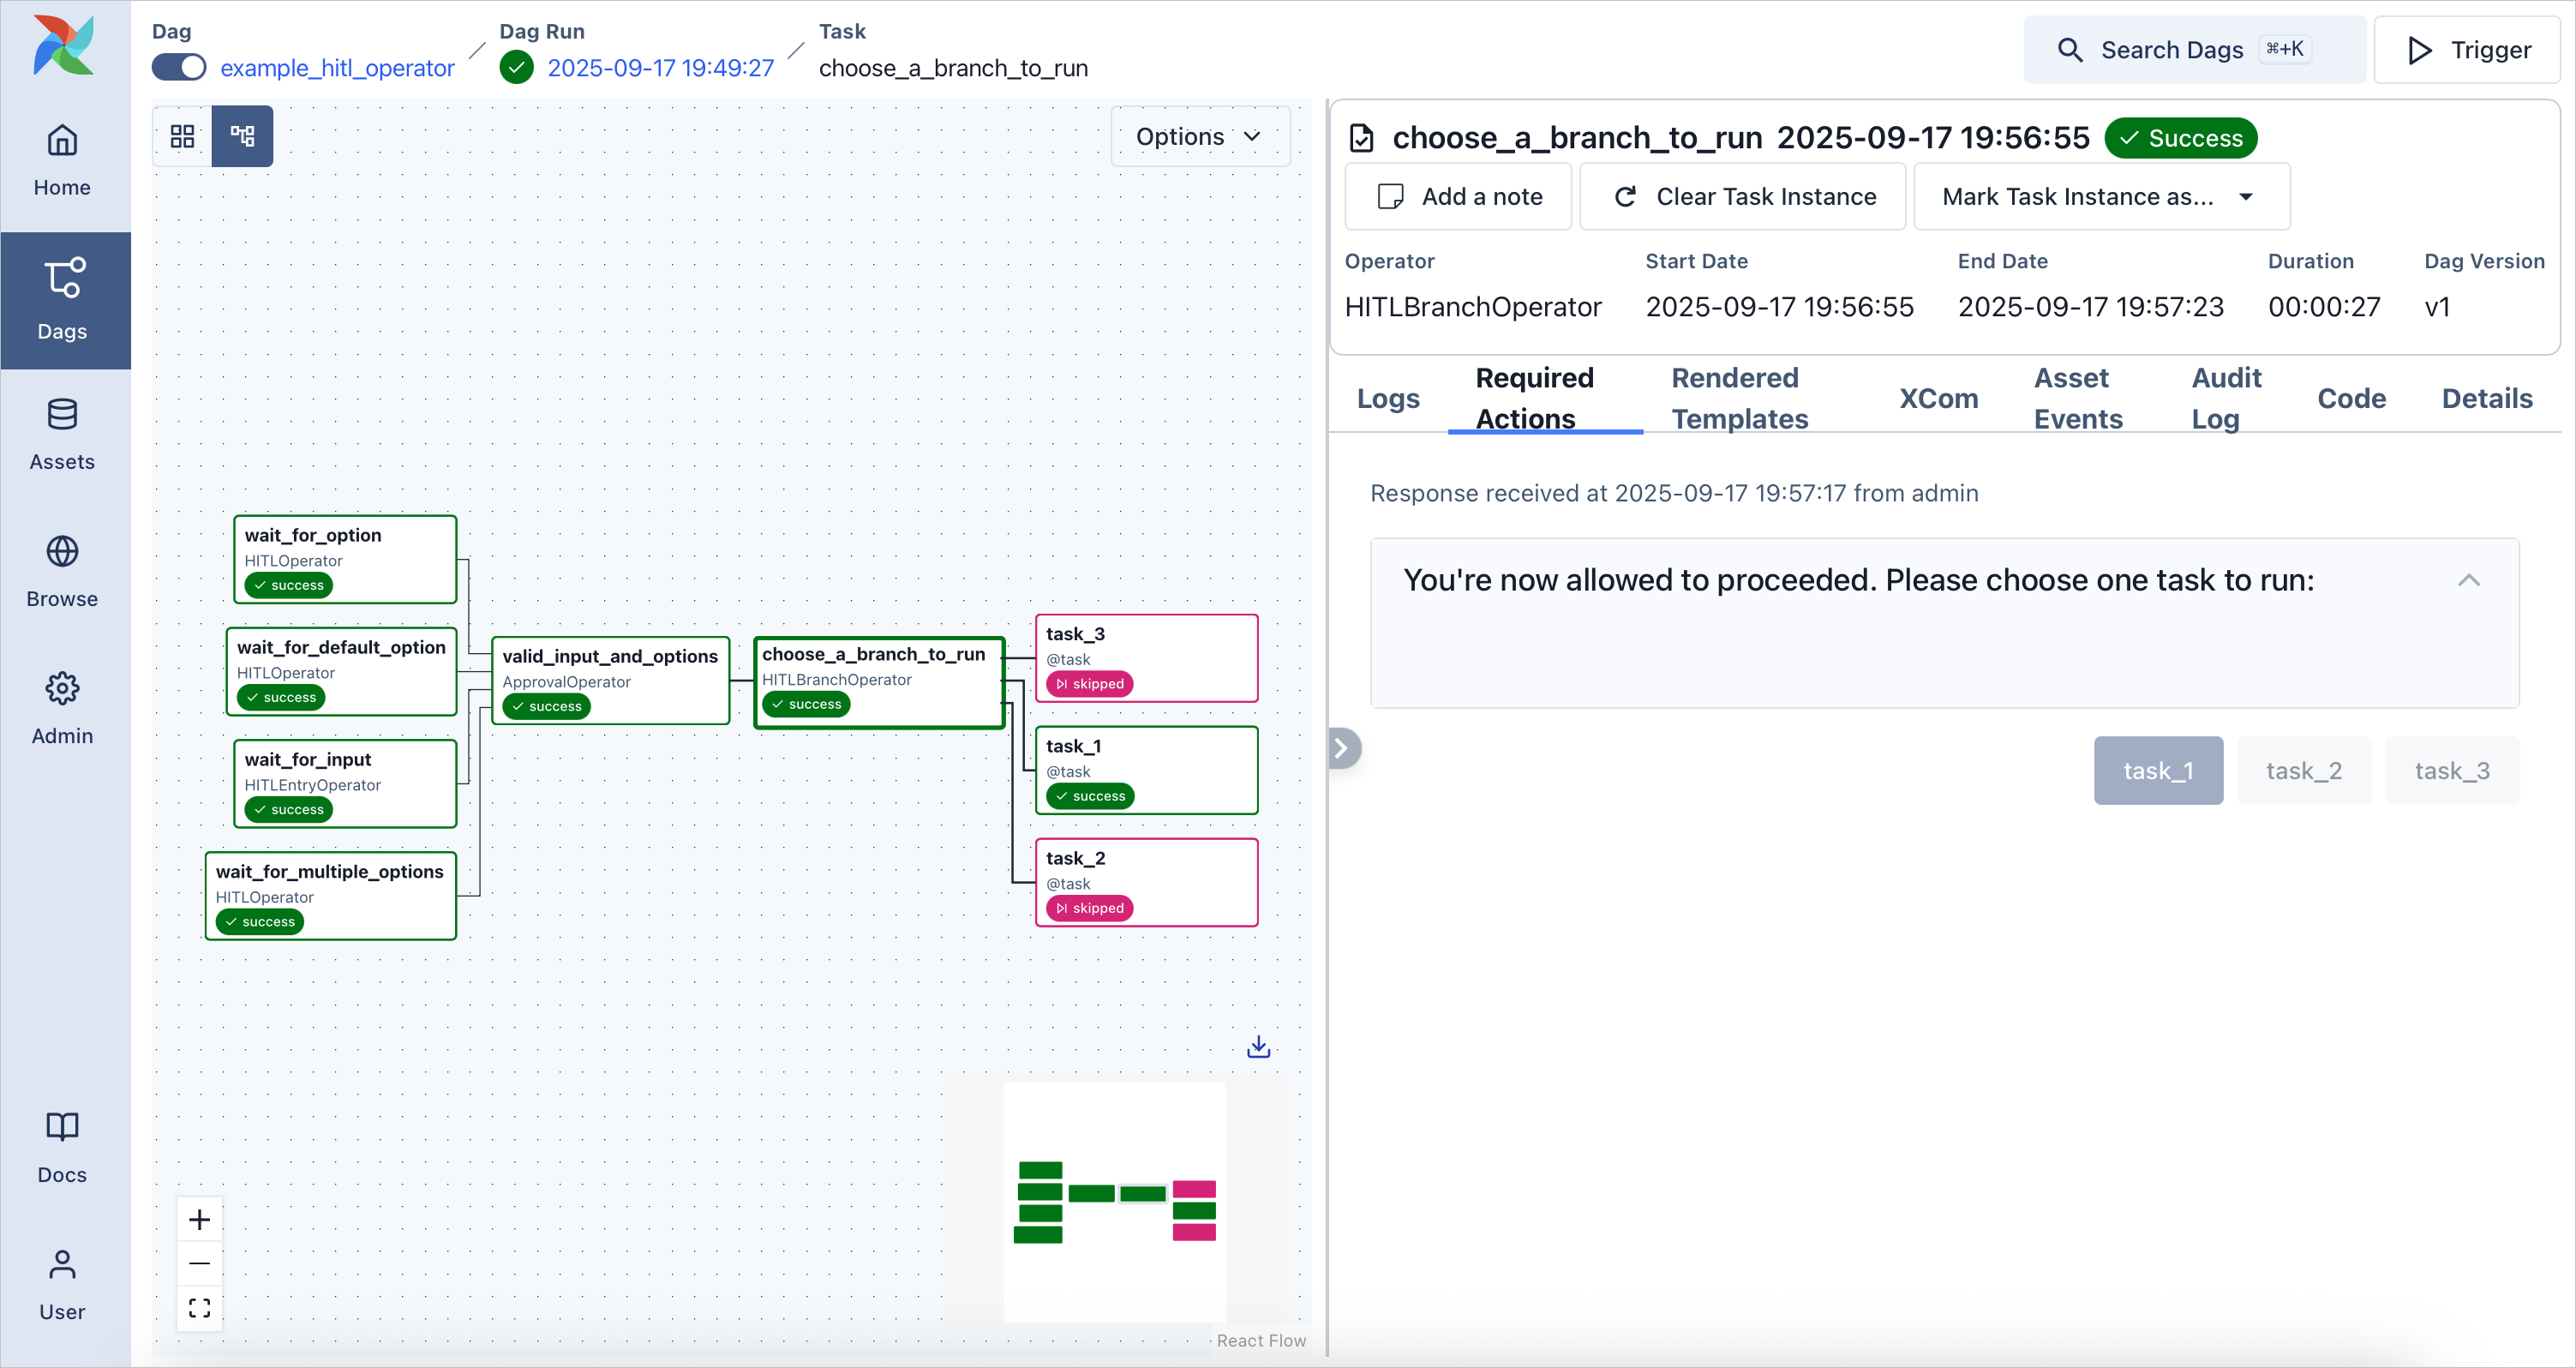Enable the graph view toggle
Screen dimensions: 2576x1368
(242, 136)
